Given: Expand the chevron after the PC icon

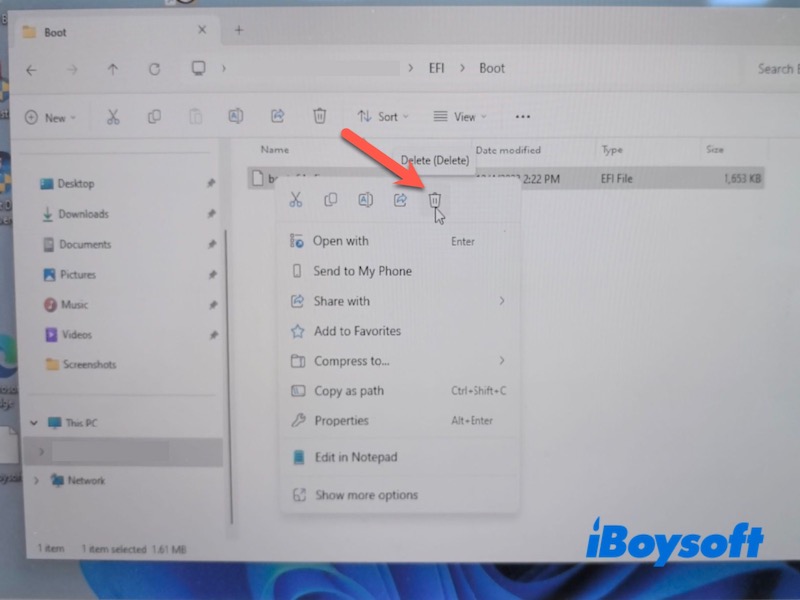Looking at the screenshot, I should click(223, 68).
